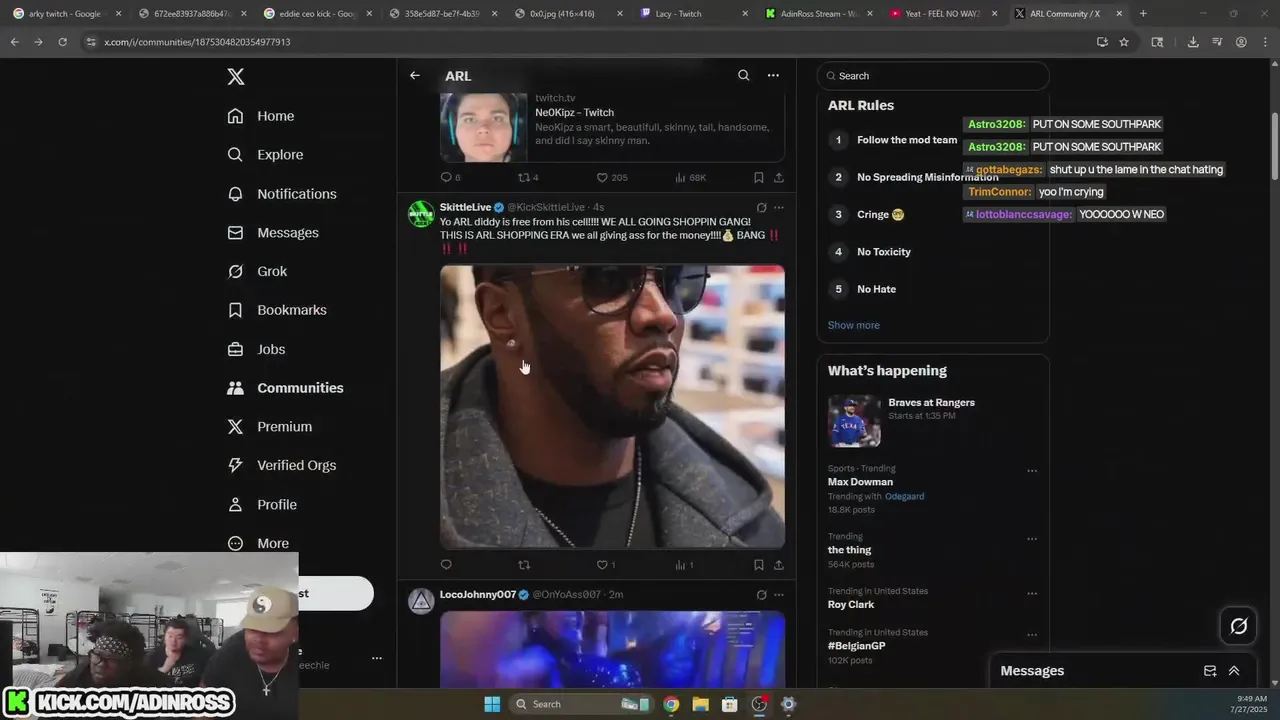Open Explore in left sidebar
The image size is (1280, 720).
tap(265, 155)
